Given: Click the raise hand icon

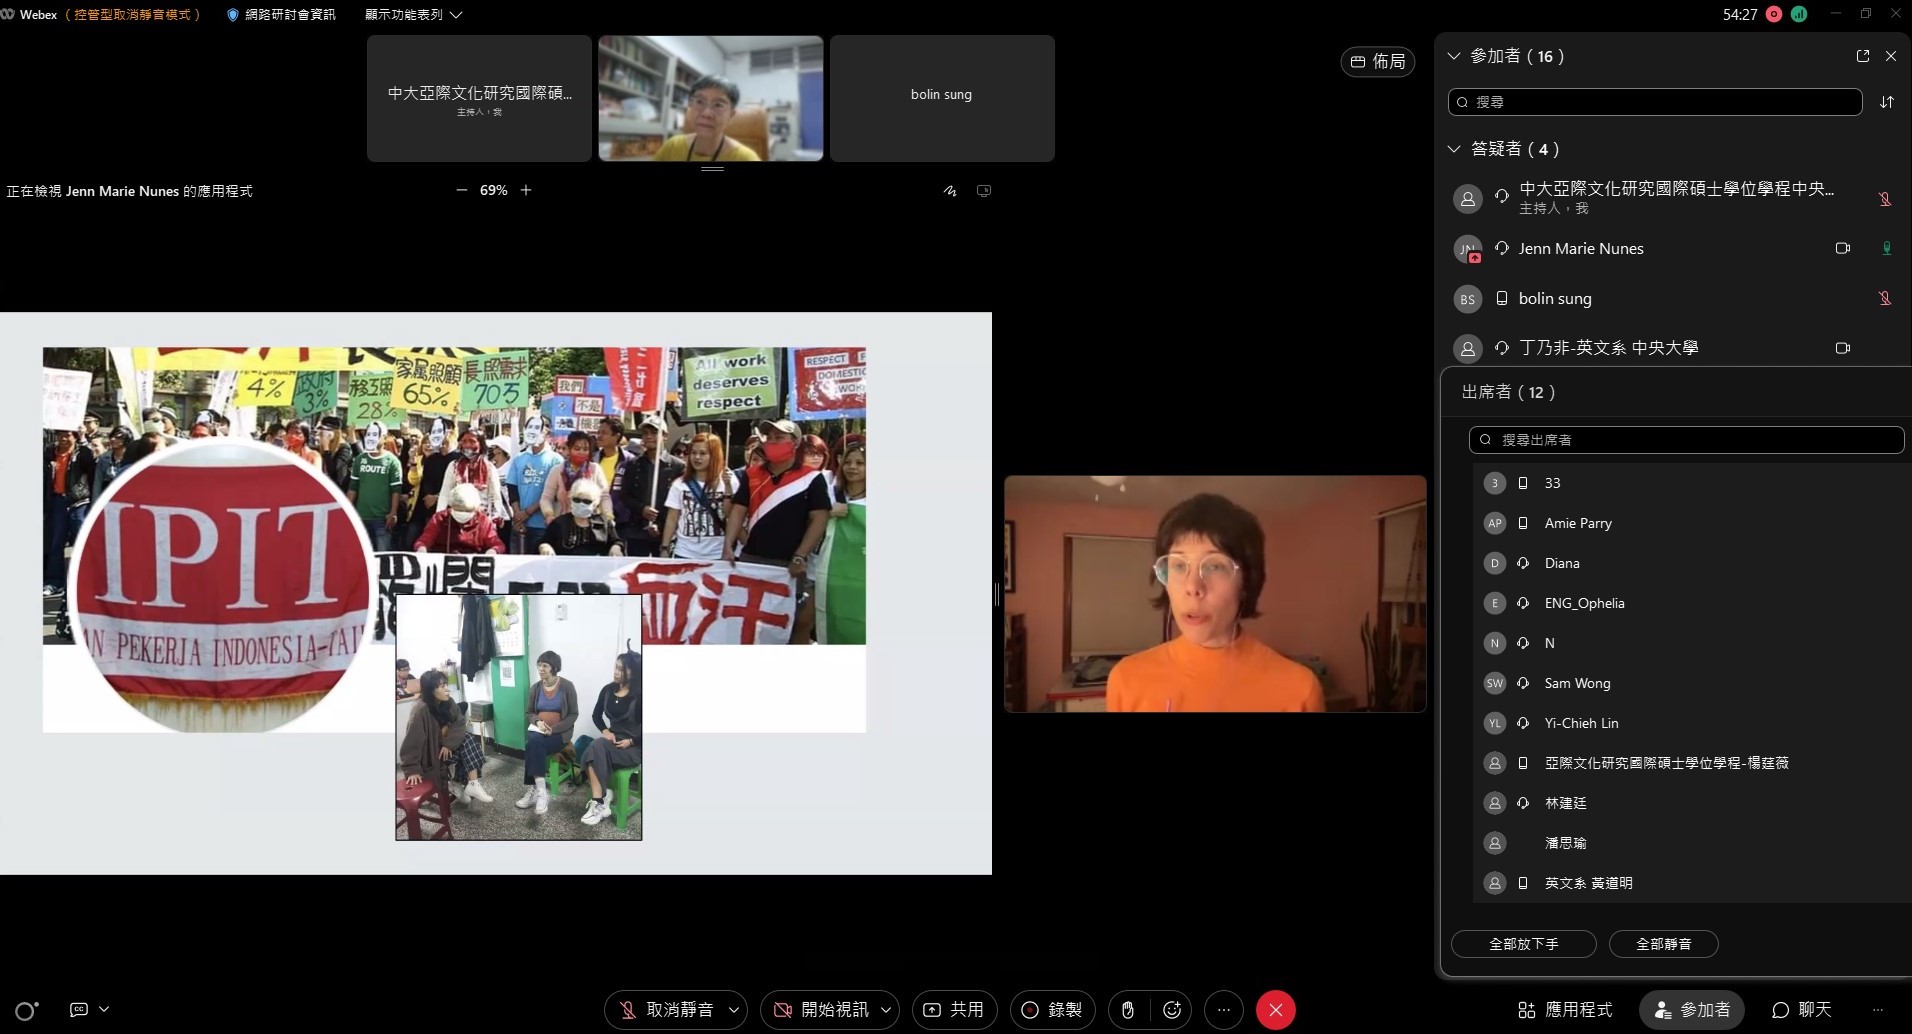Looking at the screenshot, I should click(1128, 1010).
